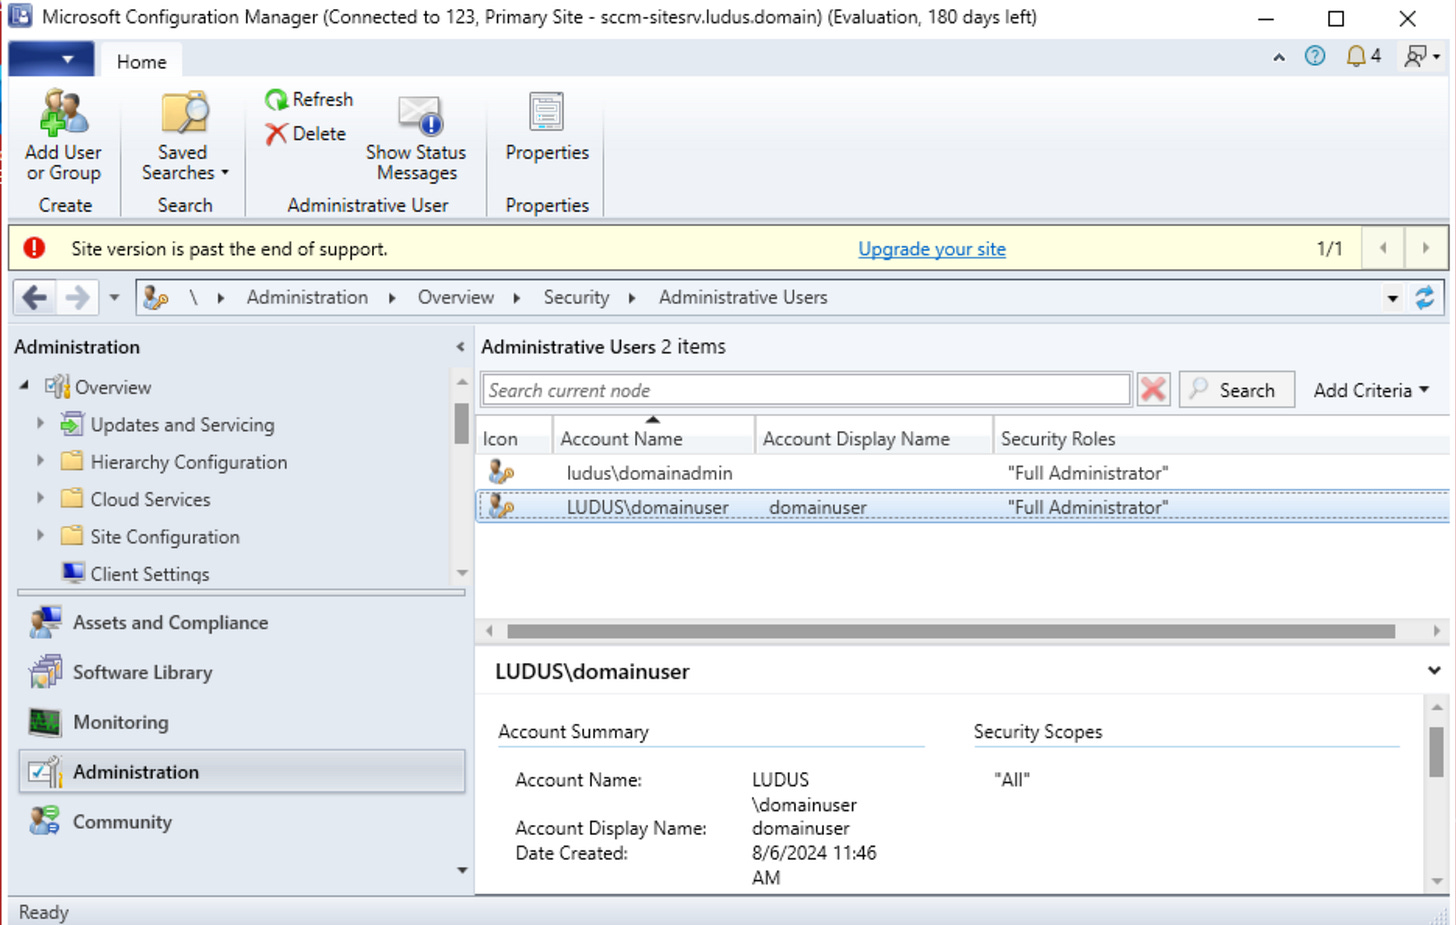The image size is (1456, 925).
Task: Click the ludus\domainadmin row user icon
Action: pyautogui.click(x=500, y=472)
